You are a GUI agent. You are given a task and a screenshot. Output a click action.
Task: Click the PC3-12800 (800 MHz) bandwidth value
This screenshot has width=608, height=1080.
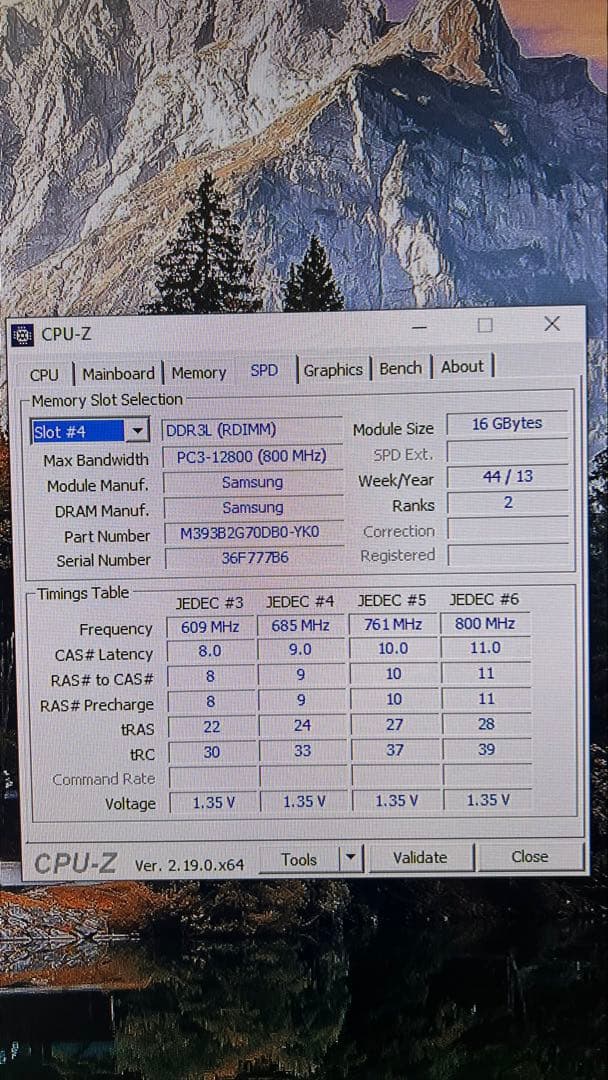coord(252,456)
